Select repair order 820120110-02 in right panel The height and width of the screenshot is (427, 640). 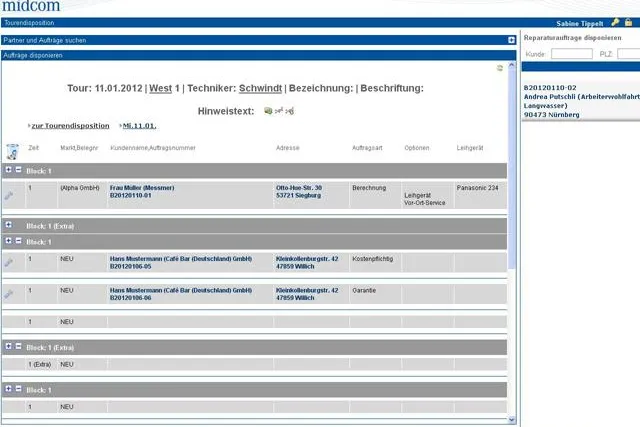click(550, 88)
